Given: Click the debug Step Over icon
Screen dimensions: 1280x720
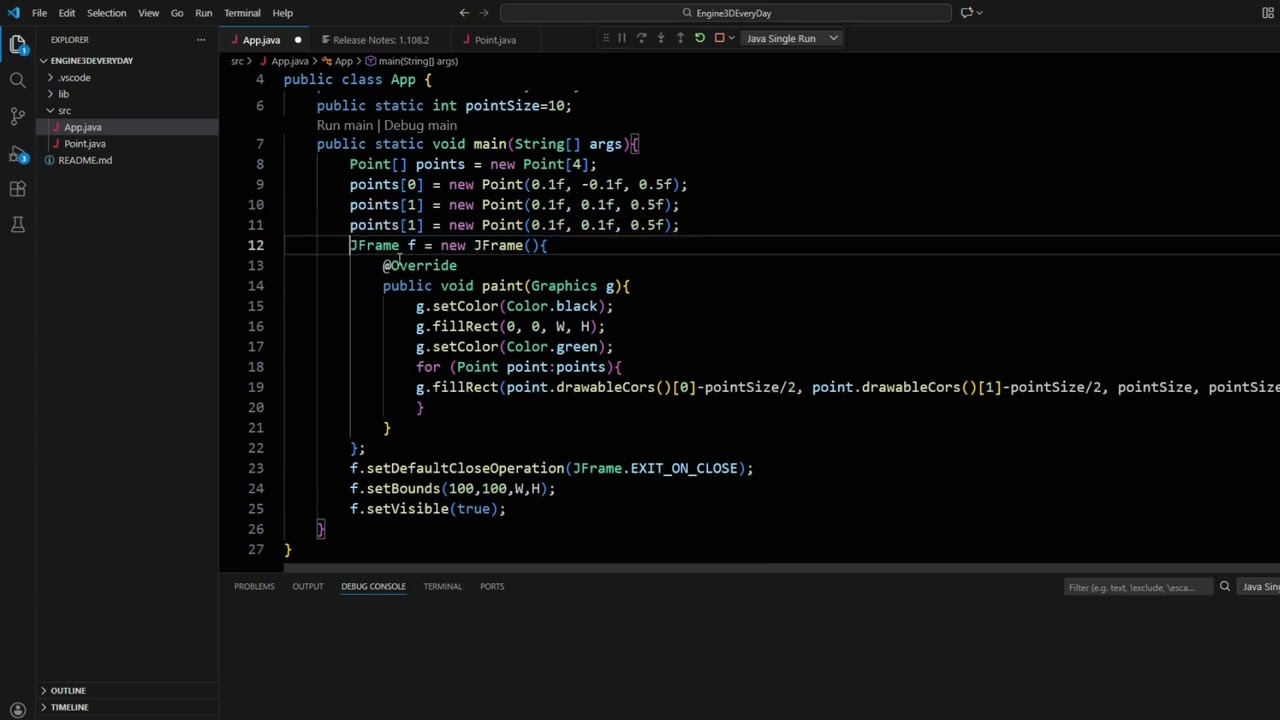Looking at the screenshot, I should (641, 38).
